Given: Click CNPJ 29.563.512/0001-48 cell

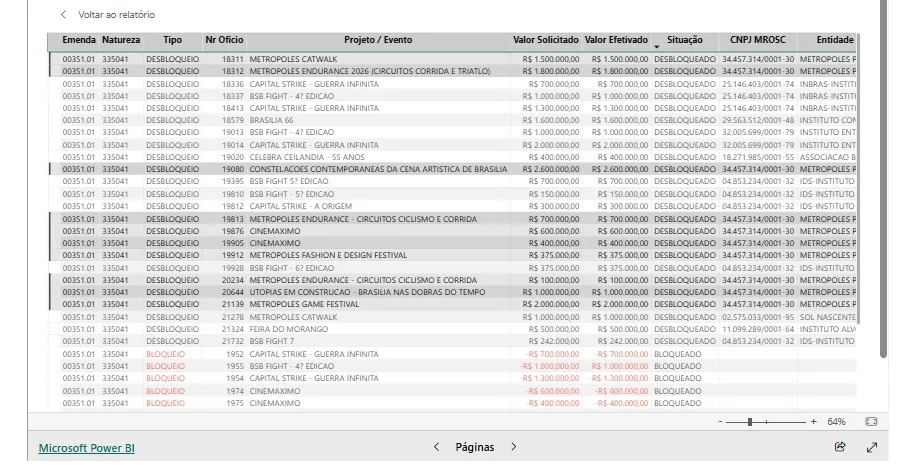Looking at the screenshot, I should tap(758, 120).
